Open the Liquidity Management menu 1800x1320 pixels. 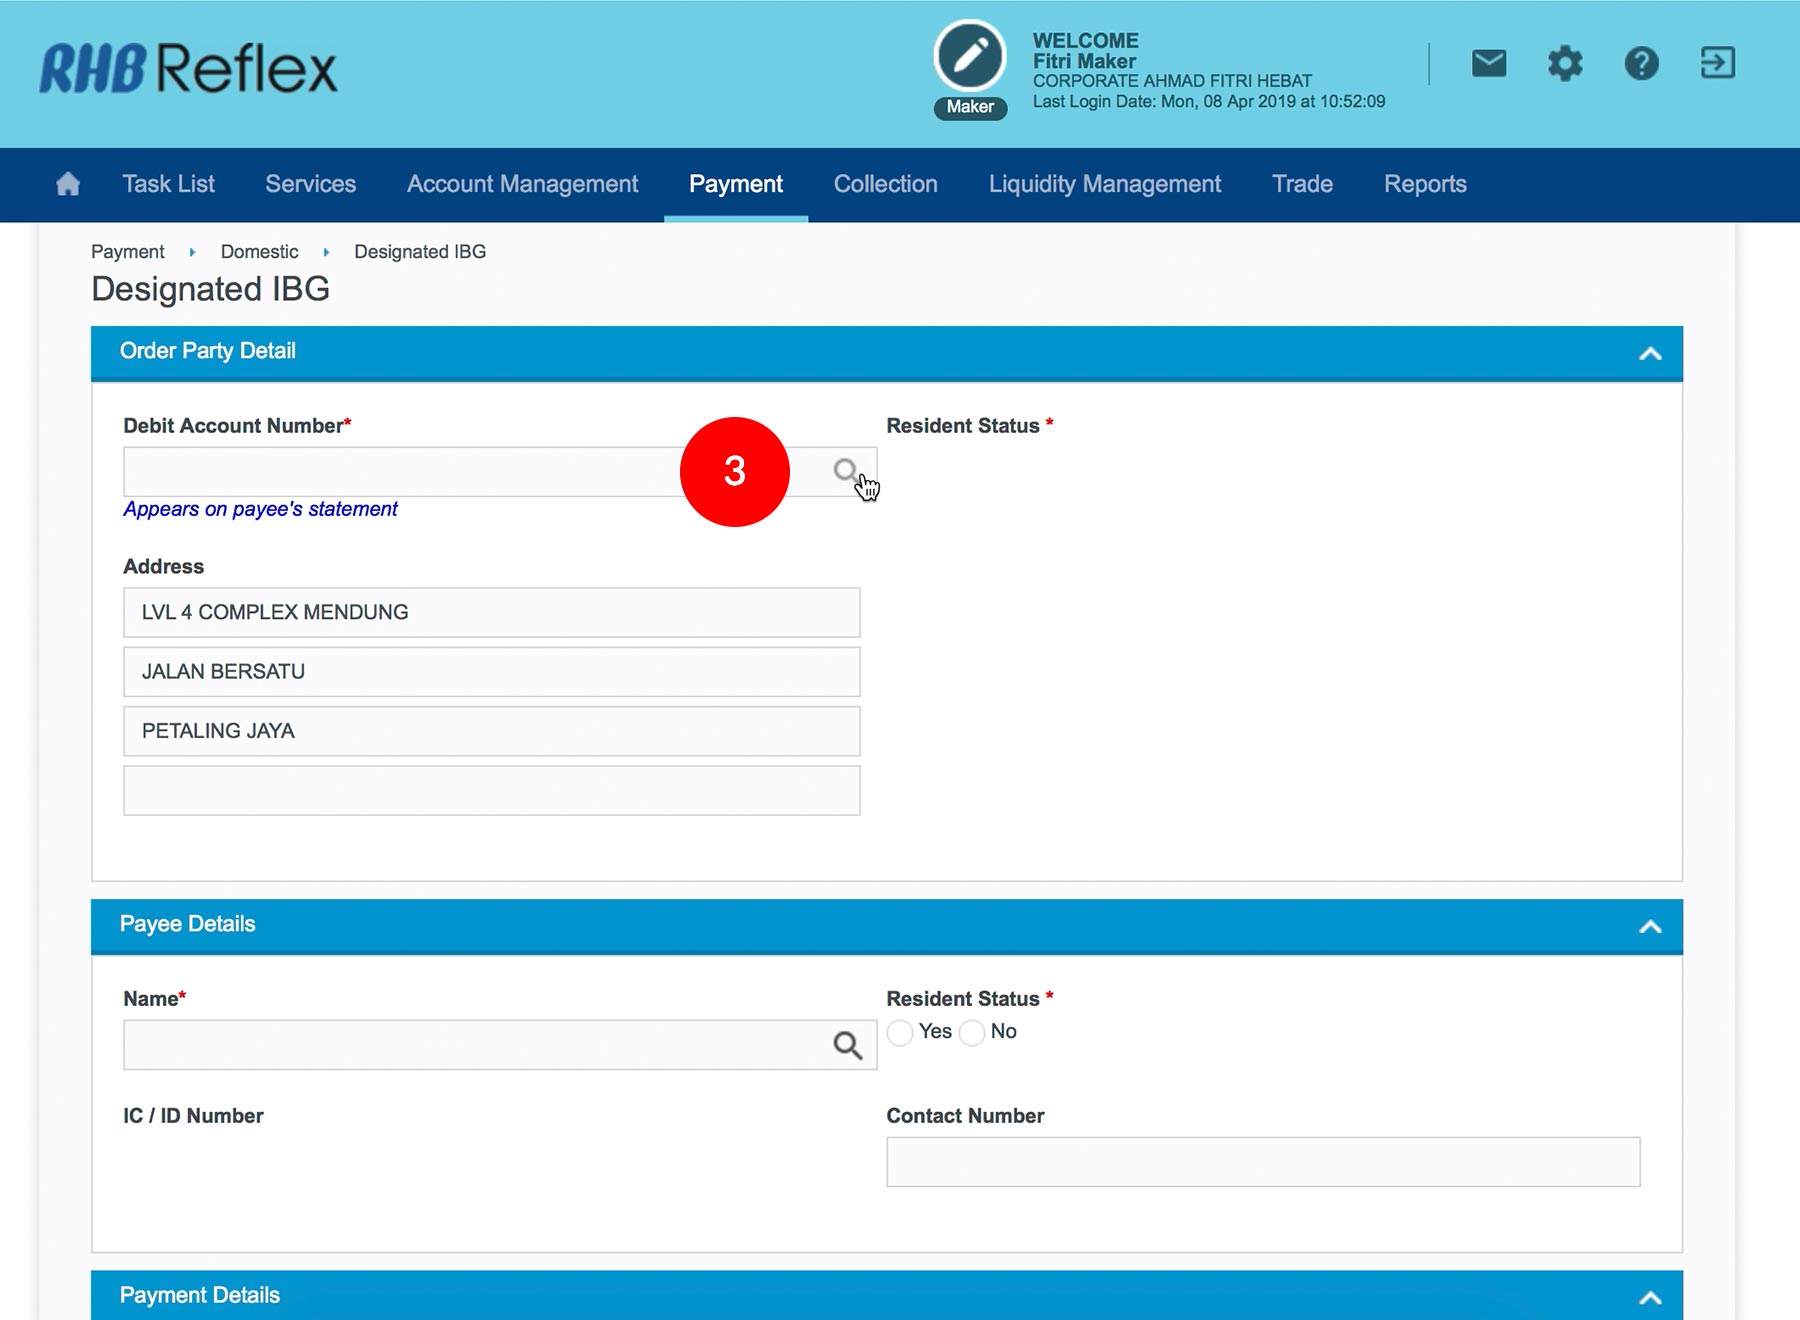click(x=1104, y=185)
